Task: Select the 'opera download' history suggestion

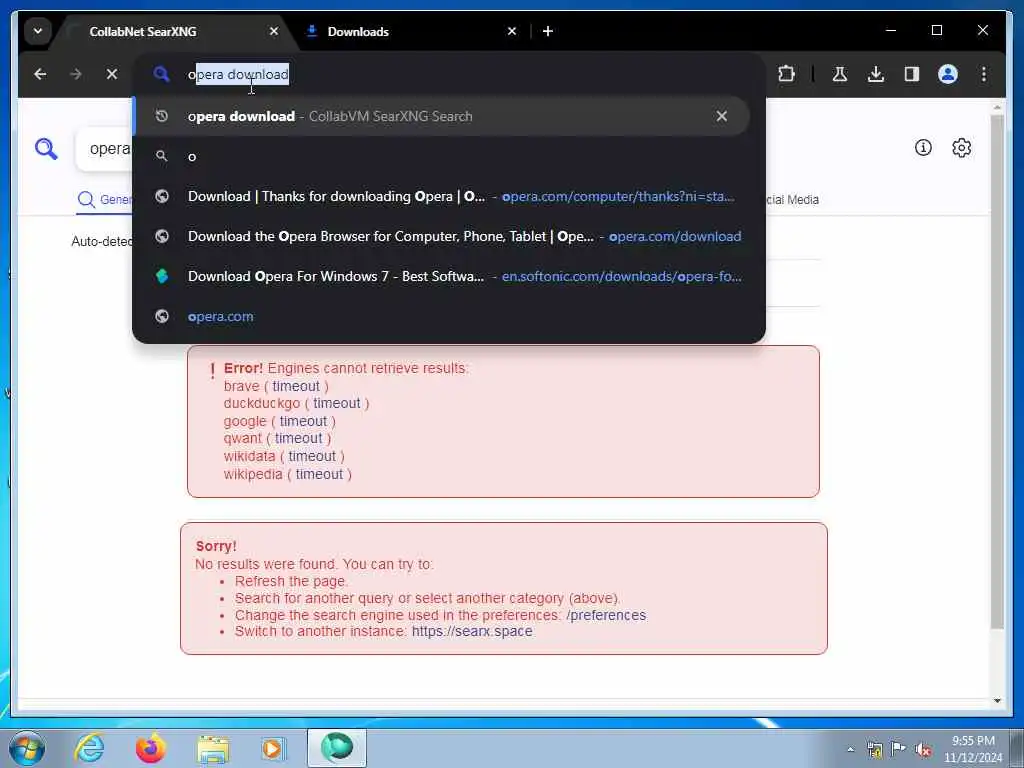Action: pos(441,116)
